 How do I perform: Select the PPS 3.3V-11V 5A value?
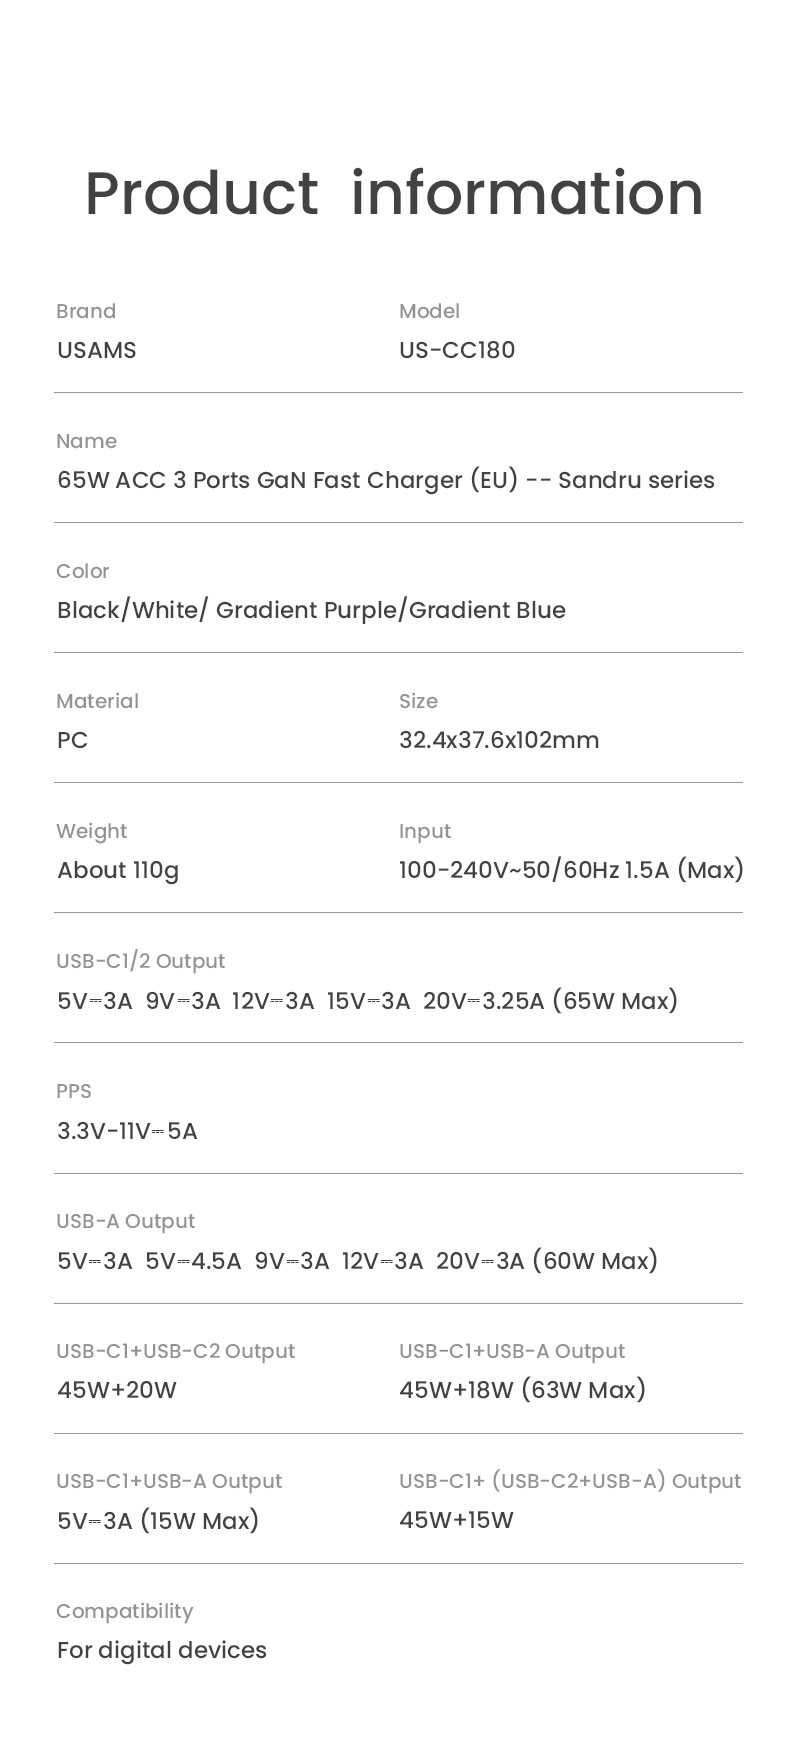[x=127, y=1131]
